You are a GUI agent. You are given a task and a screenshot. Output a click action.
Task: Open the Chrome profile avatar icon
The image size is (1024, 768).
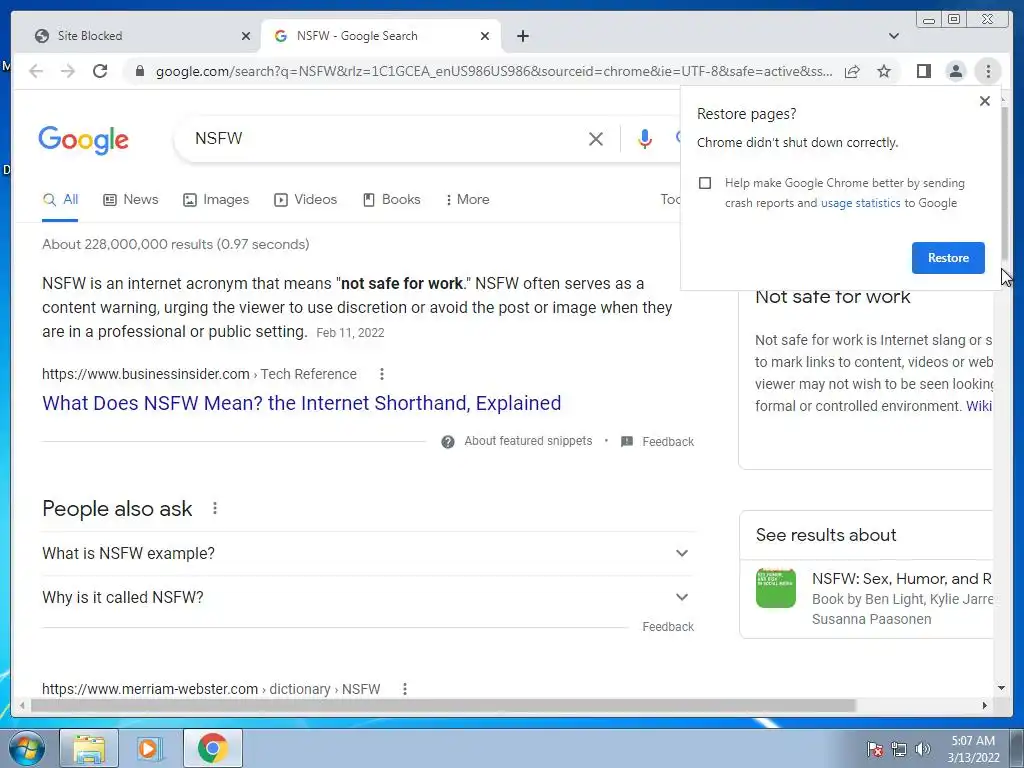[955, 71]
